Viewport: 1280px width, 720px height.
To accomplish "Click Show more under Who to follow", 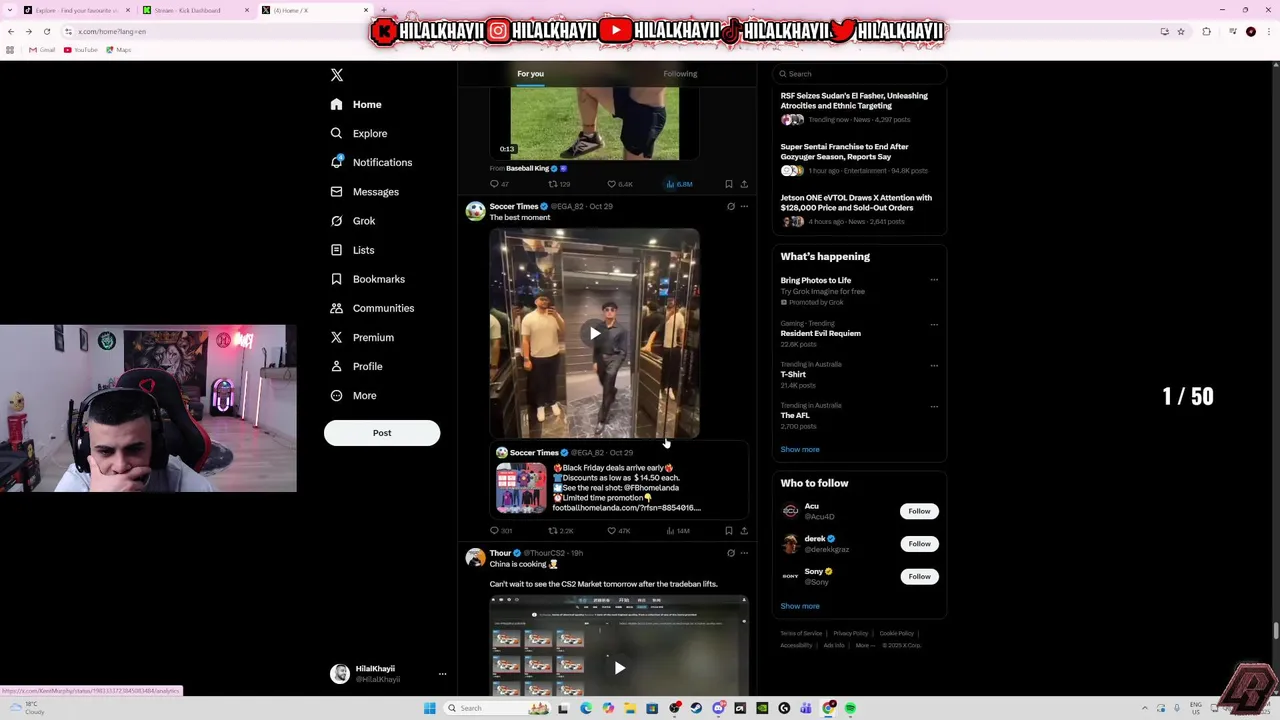I will (x=800, y=606).
